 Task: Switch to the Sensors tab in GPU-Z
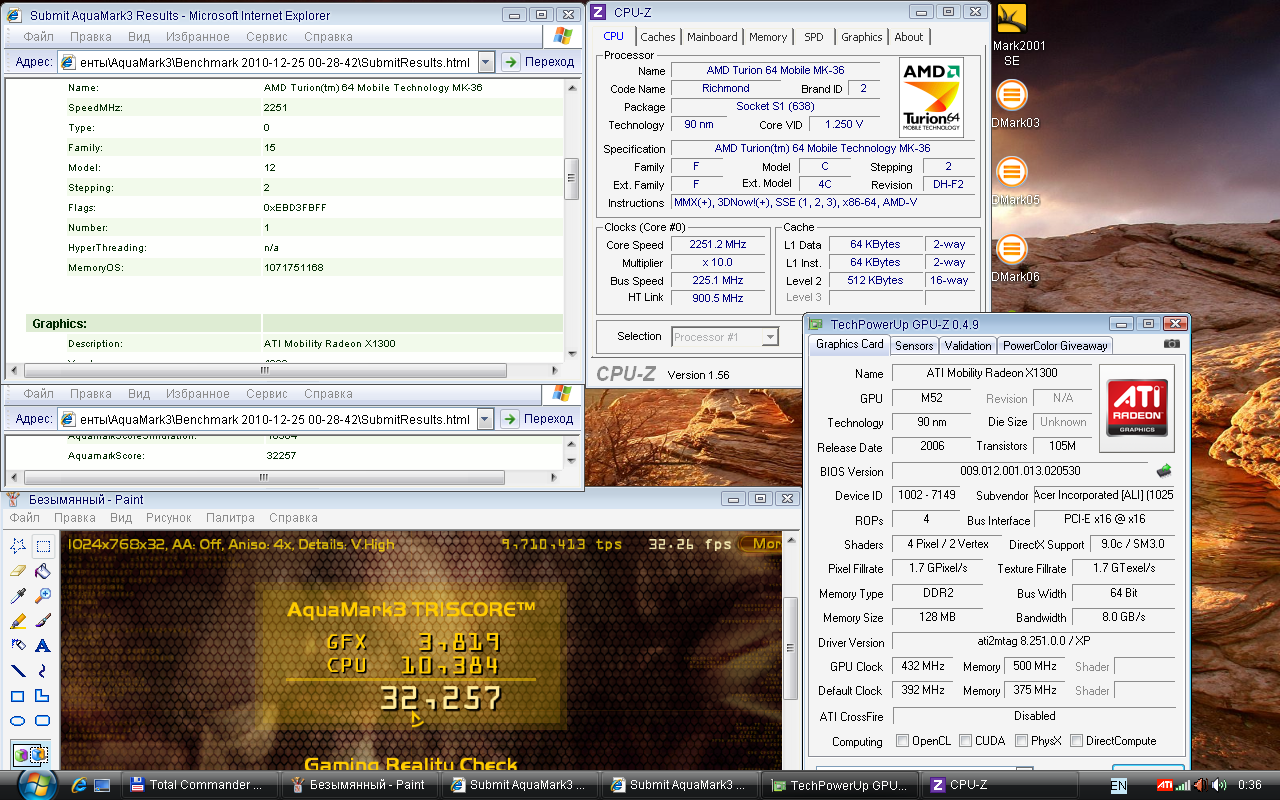click(914, 346)
